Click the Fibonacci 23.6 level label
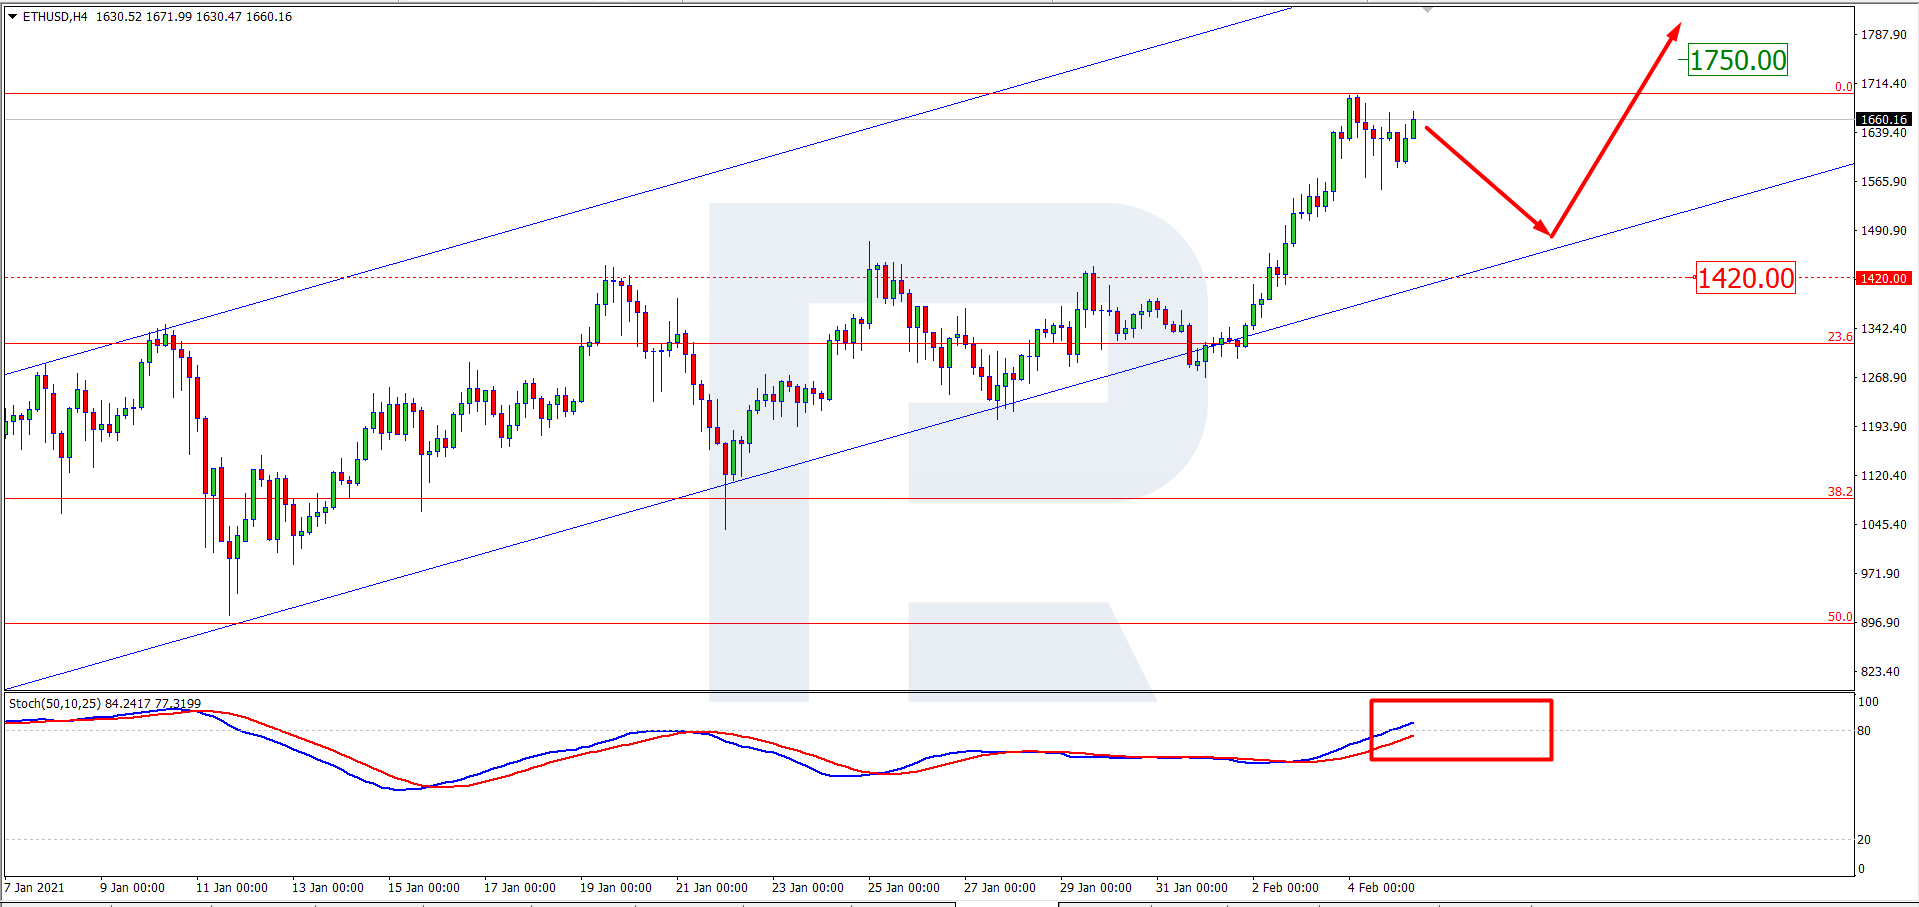The image size is (1919, 907). 1840,337
